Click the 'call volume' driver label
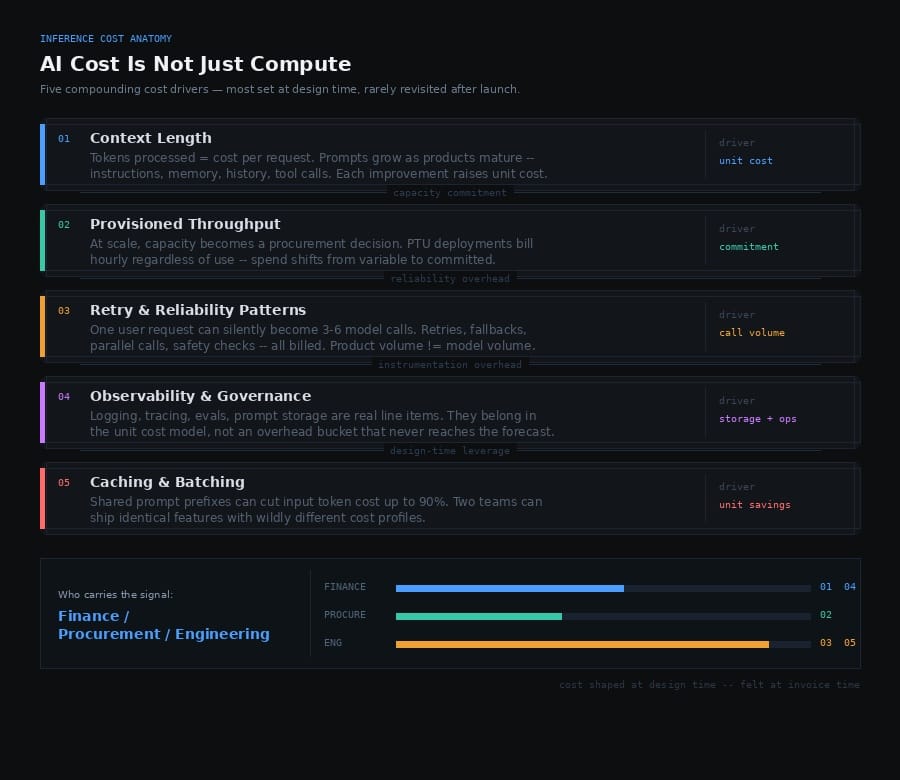This screenshot has width=900, height=780. 752,333
